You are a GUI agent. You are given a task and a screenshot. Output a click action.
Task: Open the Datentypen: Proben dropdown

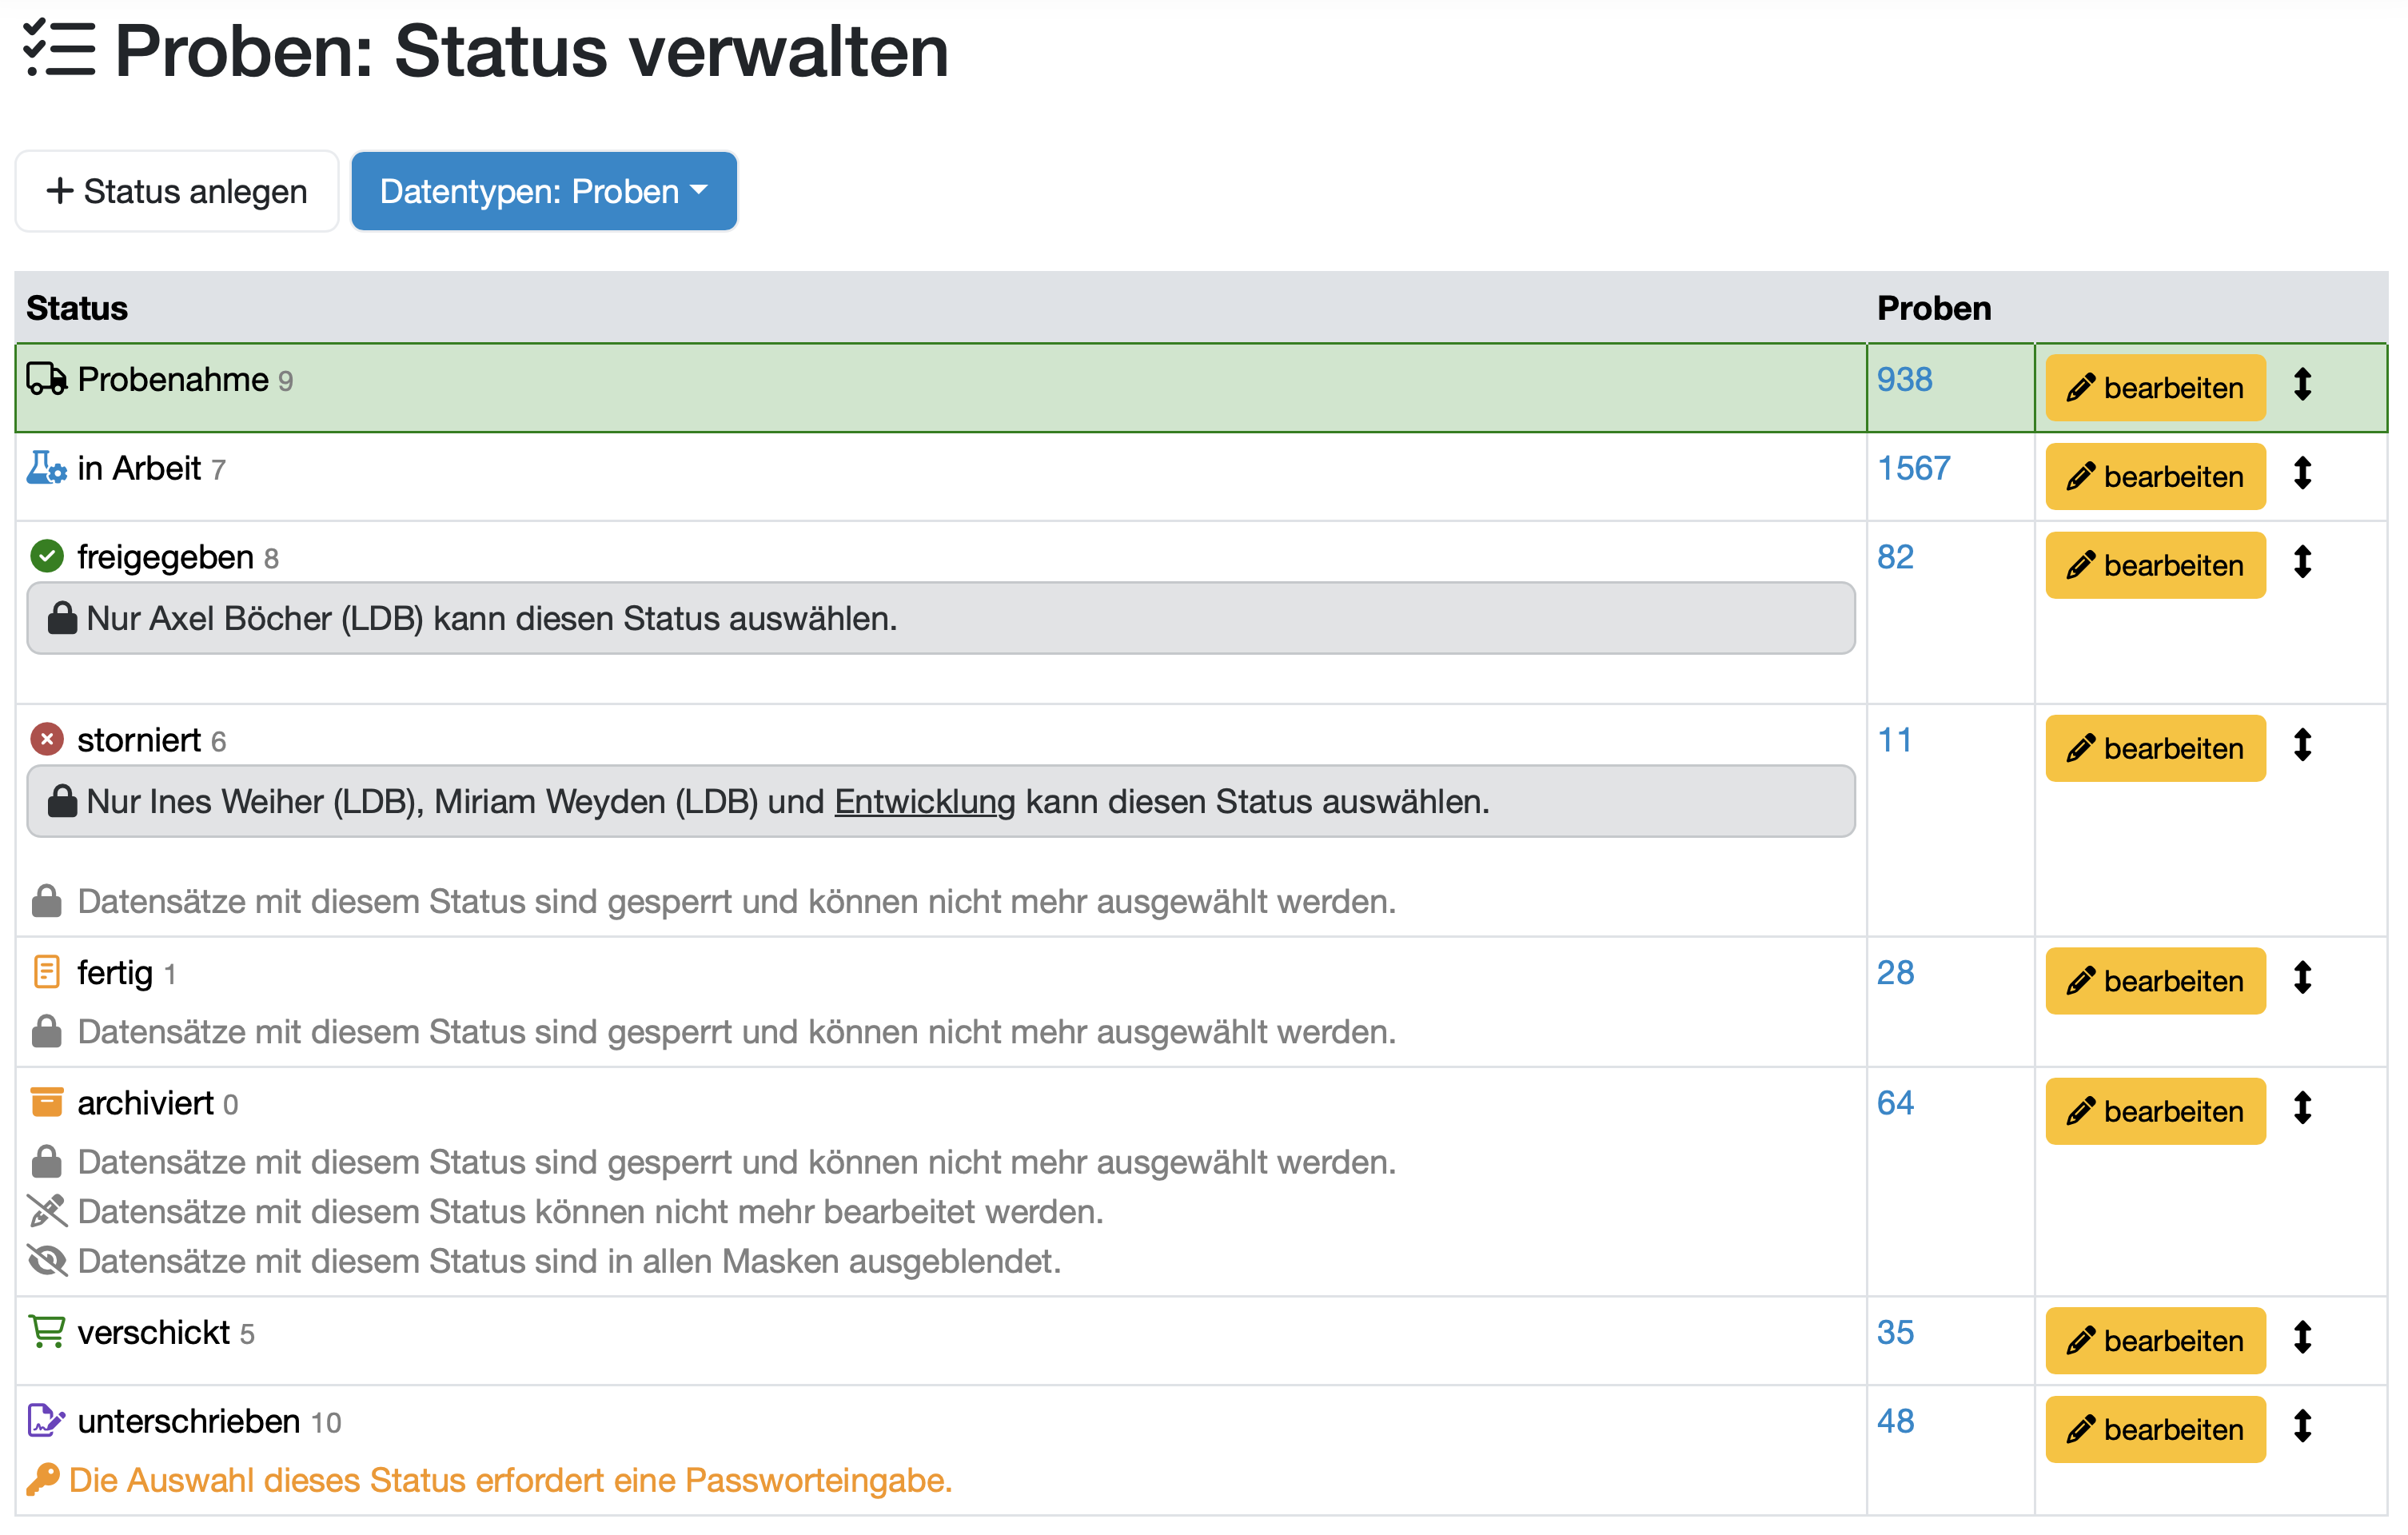click(544, 191)
